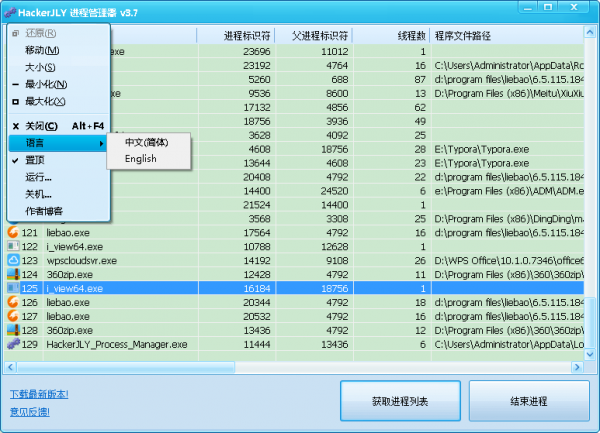
Task: Open the 意见反馈! link
Action: click(x=30, y=412)
